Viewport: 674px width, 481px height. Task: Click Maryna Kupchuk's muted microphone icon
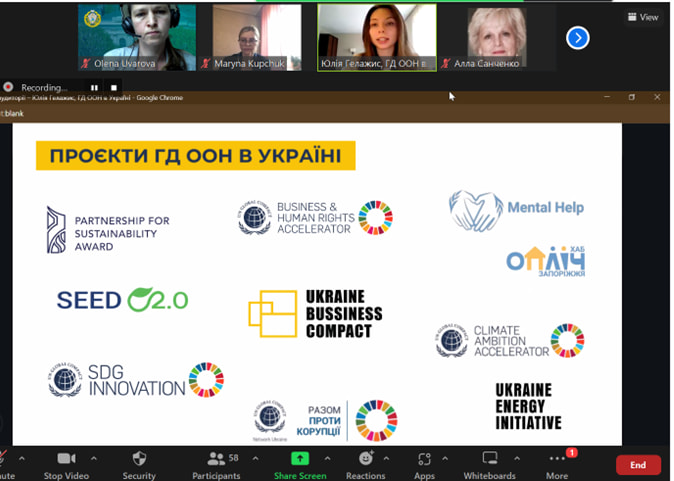tap(205, 64)
